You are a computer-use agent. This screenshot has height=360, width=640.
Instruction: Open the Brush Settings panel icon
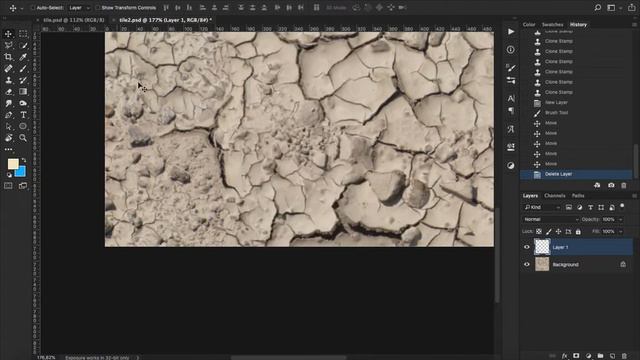(x=511, y=67)
